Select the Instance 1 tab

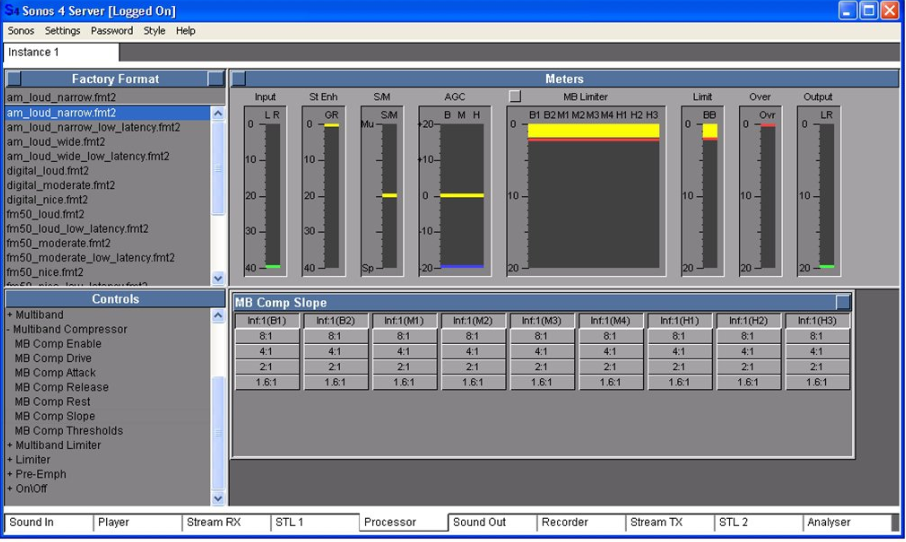61,52
